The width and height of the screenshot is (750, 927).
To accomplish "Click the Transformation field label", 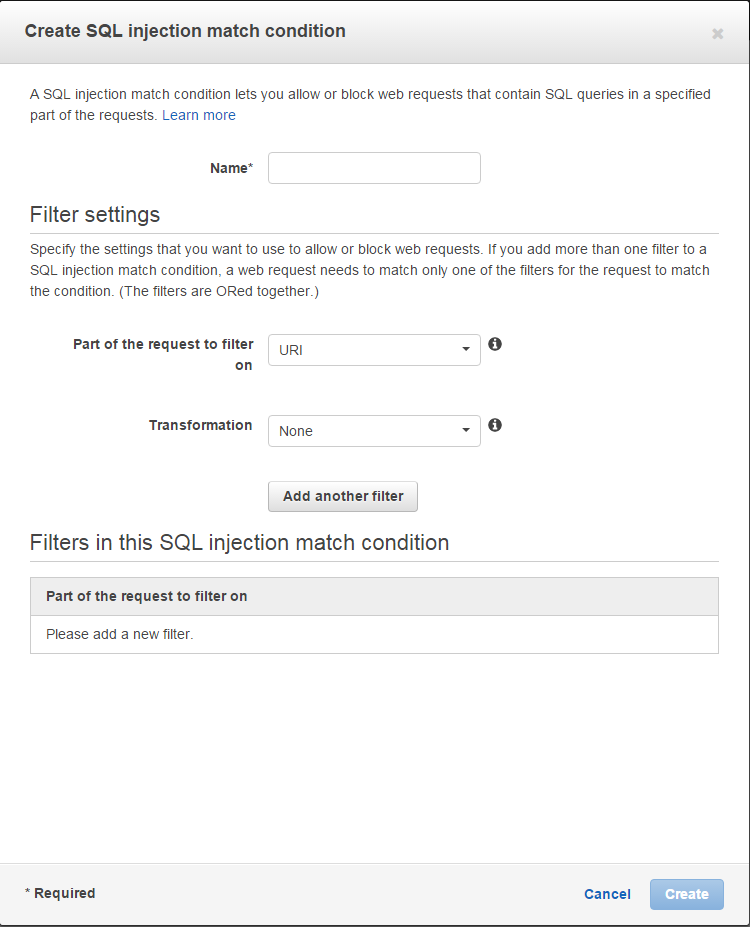I will point(200,426).
